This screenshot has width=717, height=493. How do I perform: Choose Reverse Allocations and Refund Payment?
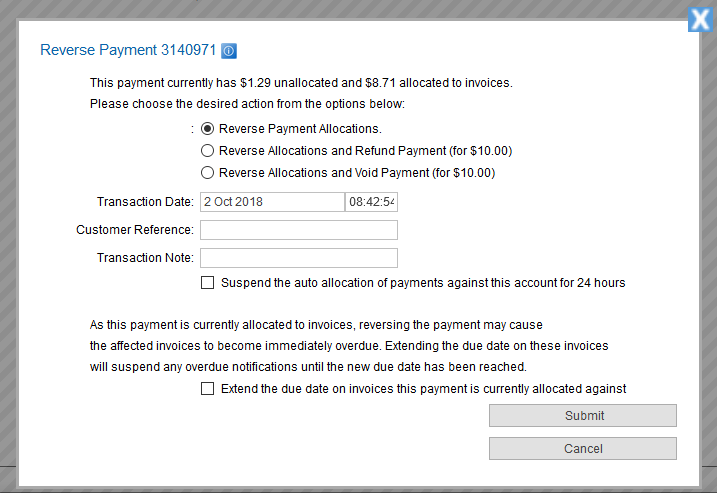click(x=208, y=151)
